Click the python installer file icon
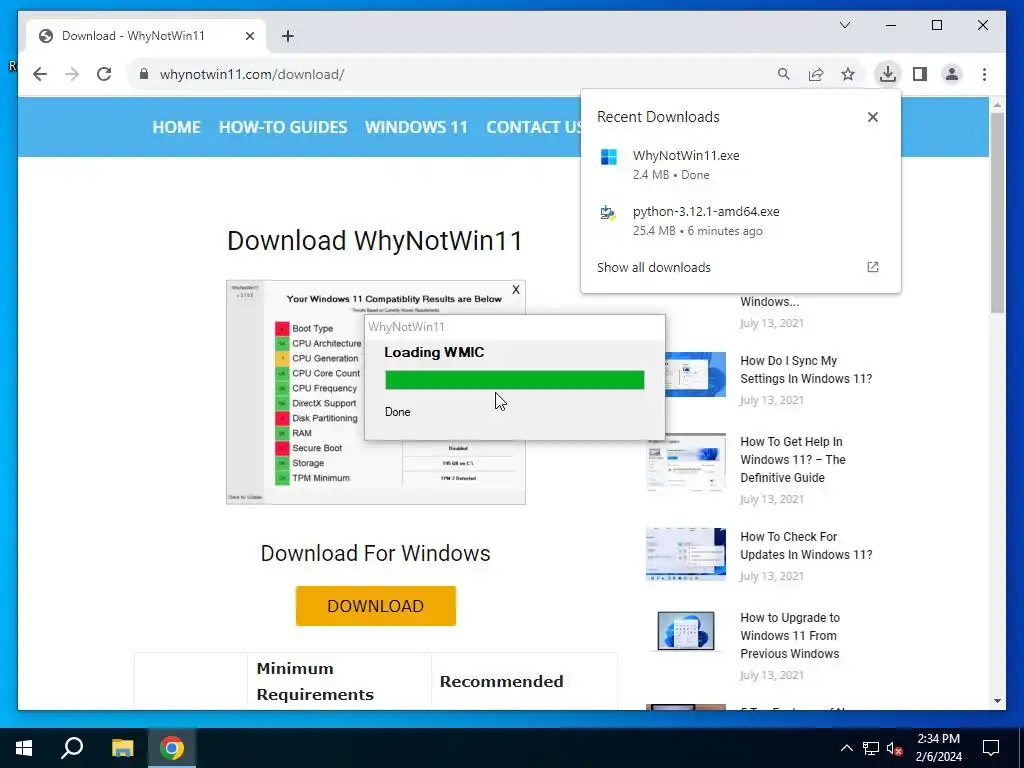 (x=608, y=213)
